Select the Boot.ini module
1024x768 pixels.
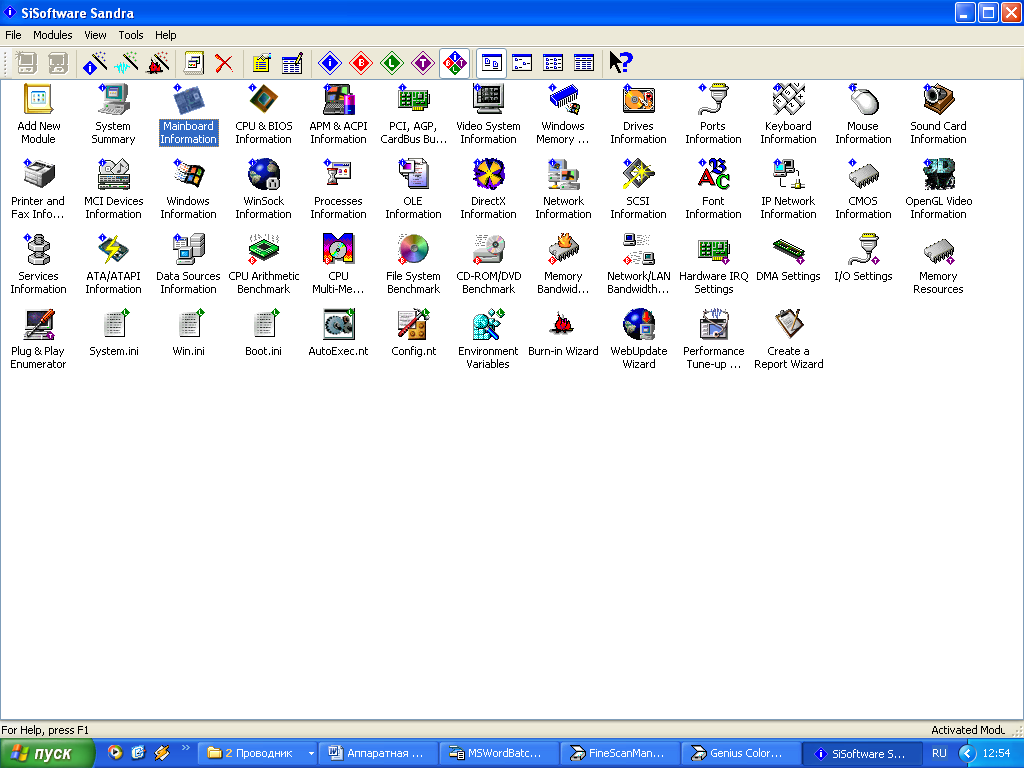coord(264,333)
